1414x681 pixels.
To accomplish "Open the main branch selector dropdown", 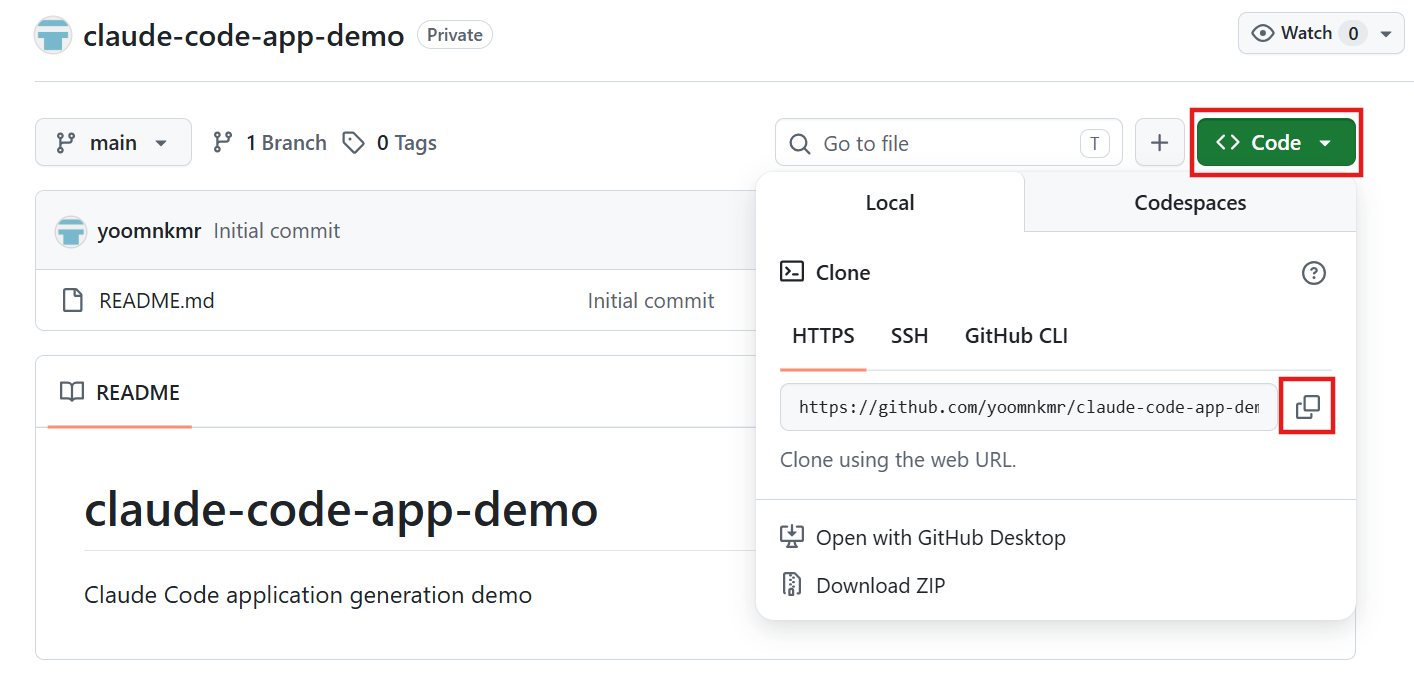I will coord(113,143).
